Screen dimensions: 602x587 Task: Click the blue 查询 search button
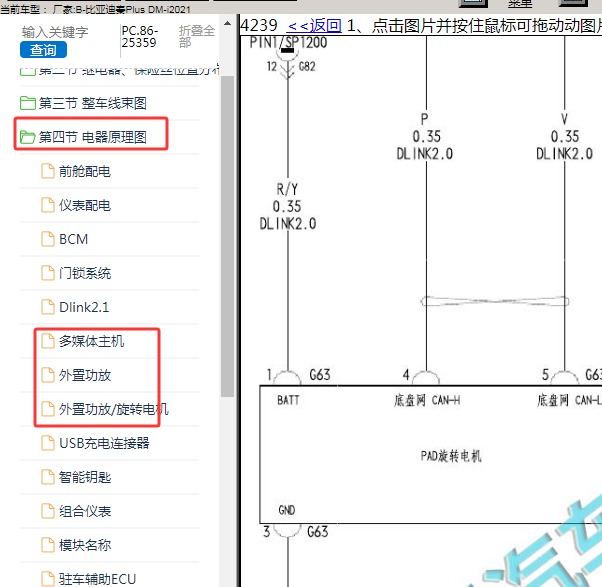coord(43,50)
